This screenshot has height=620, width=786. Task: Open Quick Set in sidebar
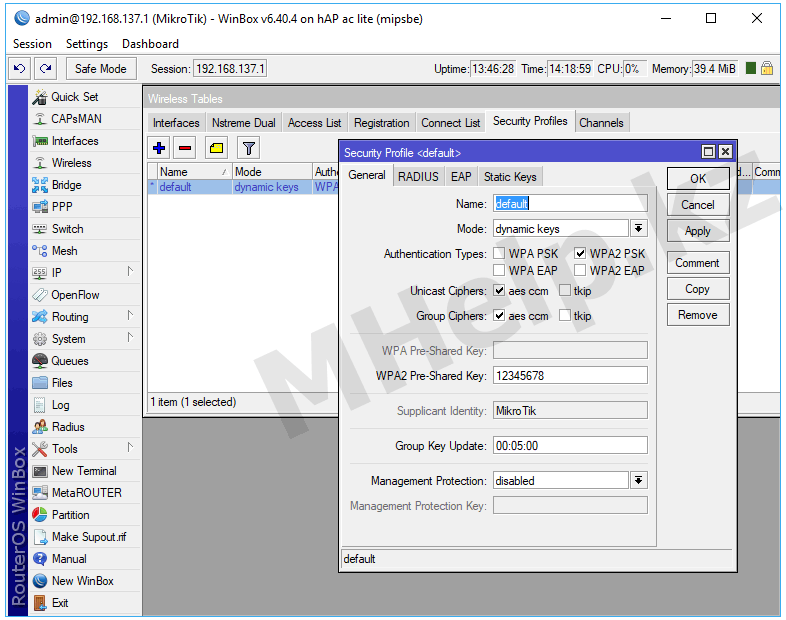(x=85, y=97)
